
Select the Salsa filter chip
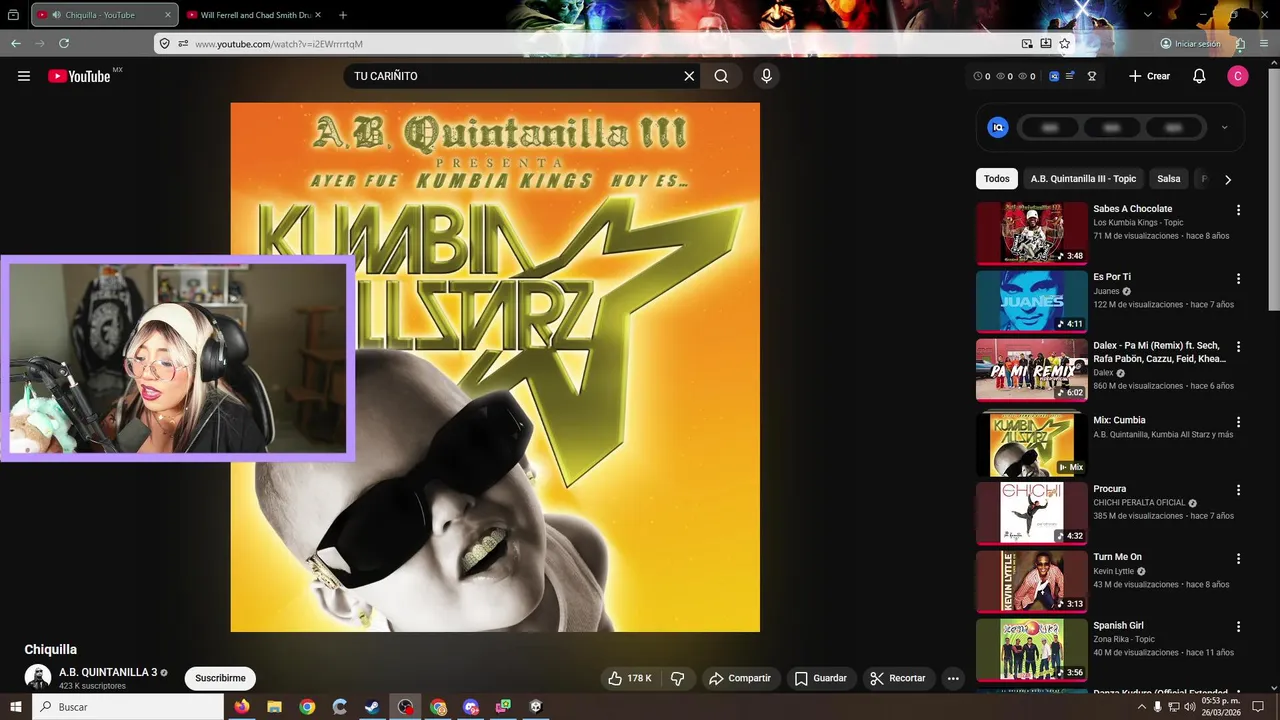coord(1169,179)
